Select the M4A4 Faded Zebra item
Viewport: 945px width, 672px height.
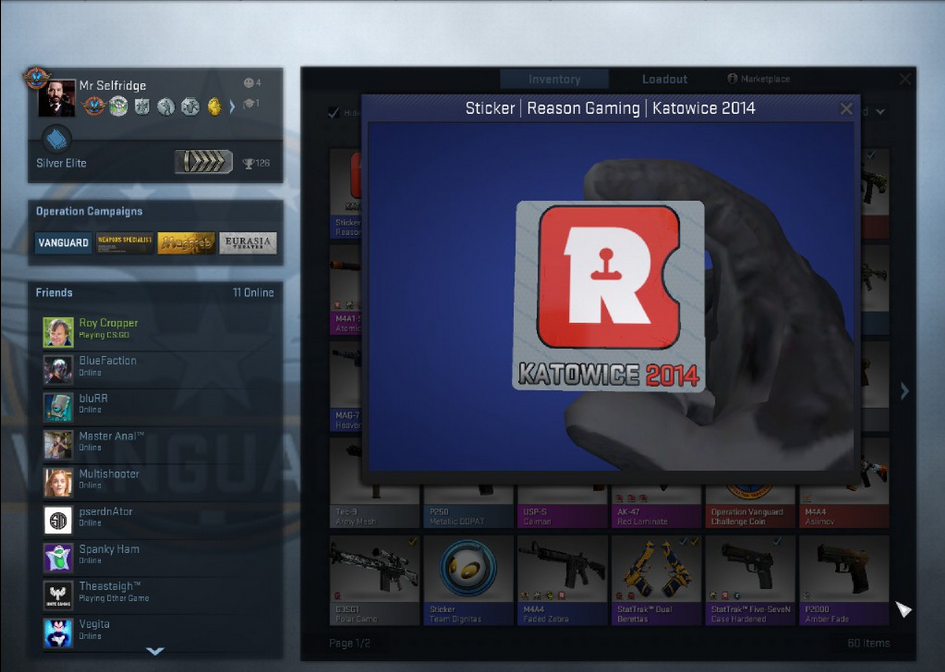point(562,580)
